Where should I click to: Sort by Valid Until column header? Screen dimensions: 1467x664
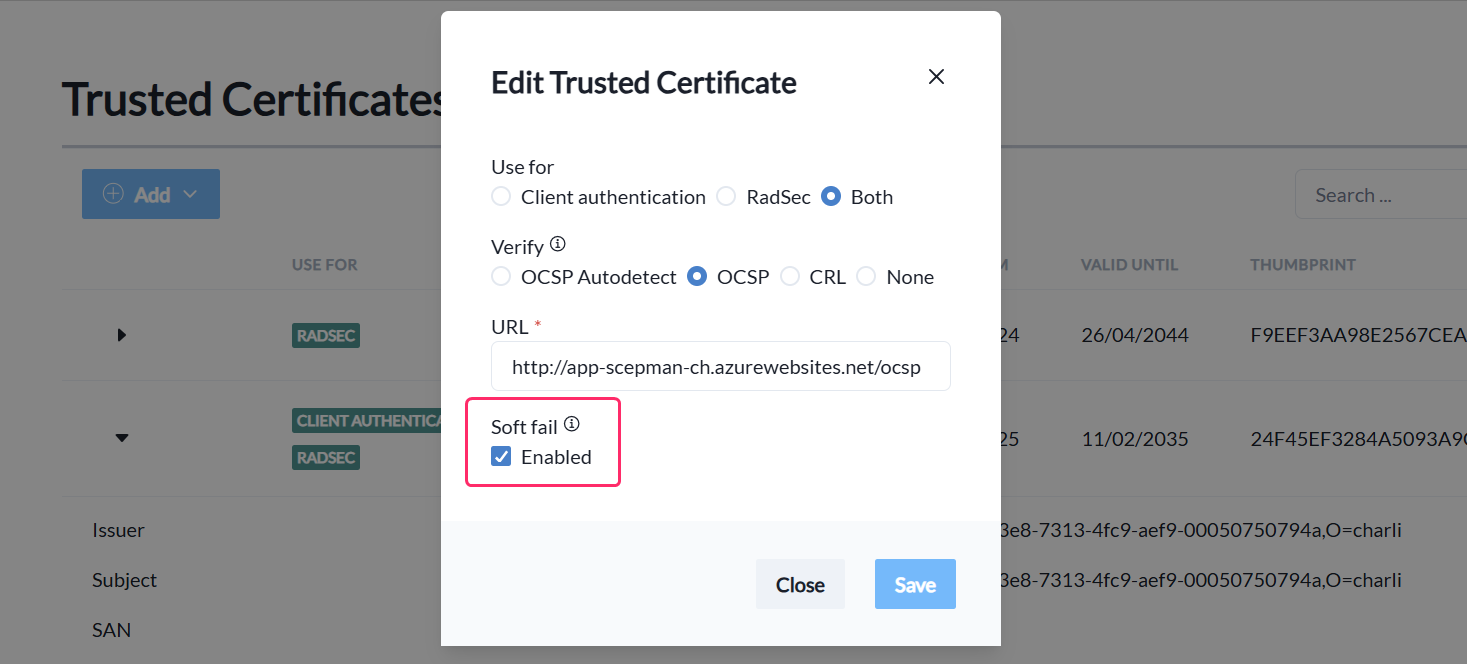point(1129,265)
